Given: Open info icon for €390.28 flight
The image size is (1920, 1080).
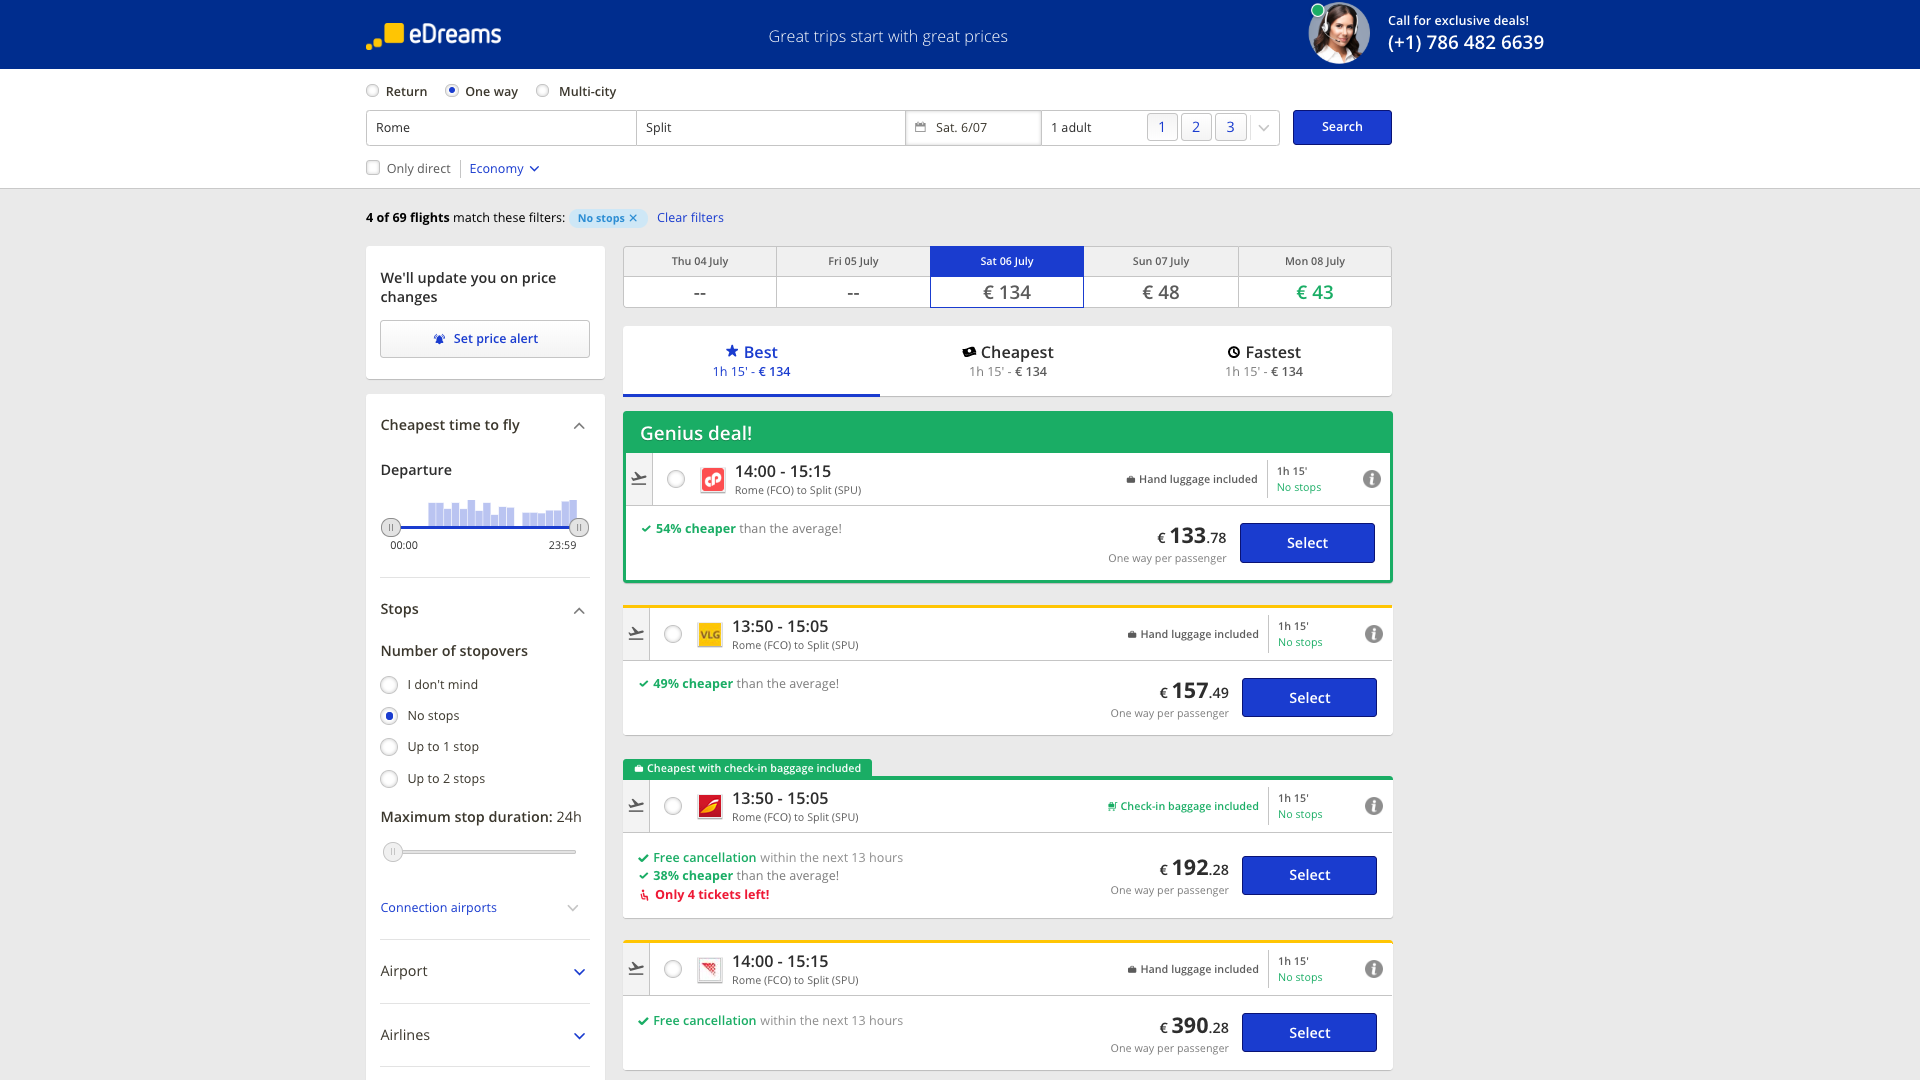Looking at the screenshot, I should 1374,969.
